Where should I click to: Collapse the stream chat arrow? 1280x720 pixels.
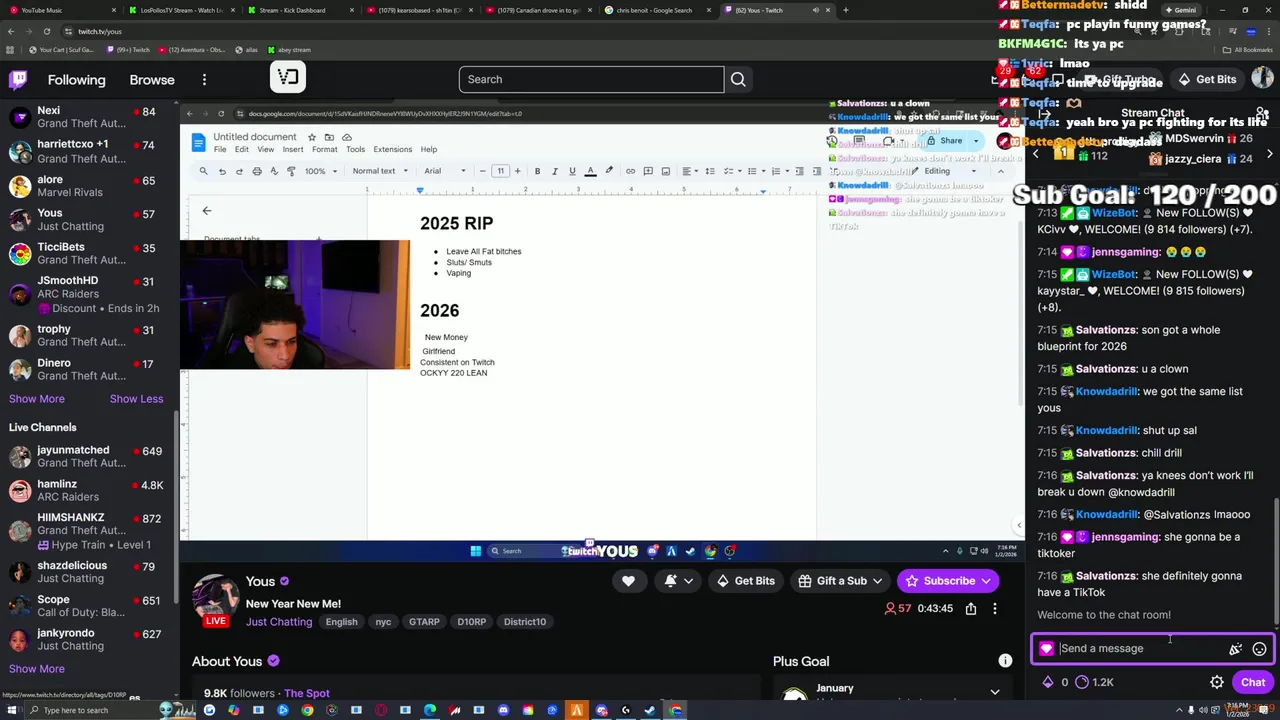(x=1044, y=114)
